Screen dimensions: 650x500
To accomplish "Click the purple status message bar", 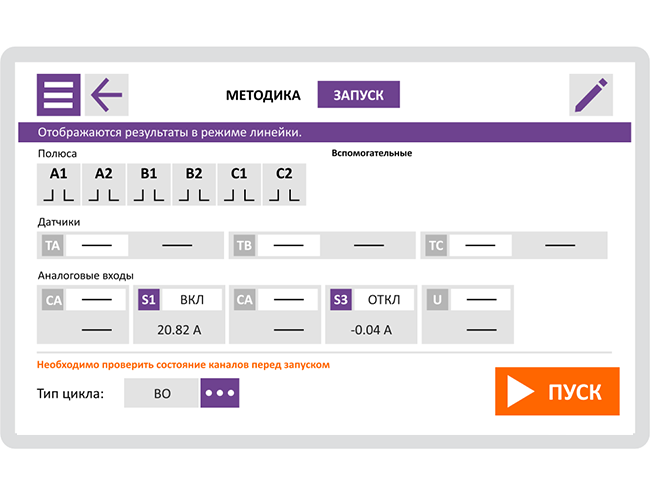I will (325, 132).
